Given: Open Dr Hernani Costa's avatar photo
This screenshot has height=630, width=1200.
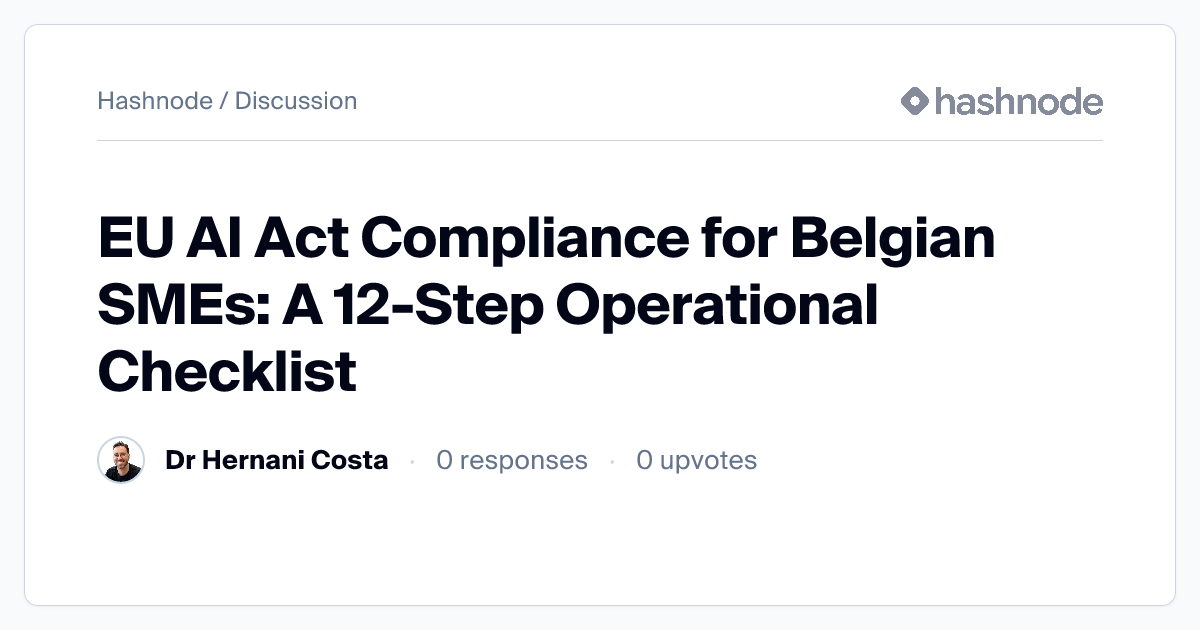Looking at the screenshot, I should click(x=121, y=460).
